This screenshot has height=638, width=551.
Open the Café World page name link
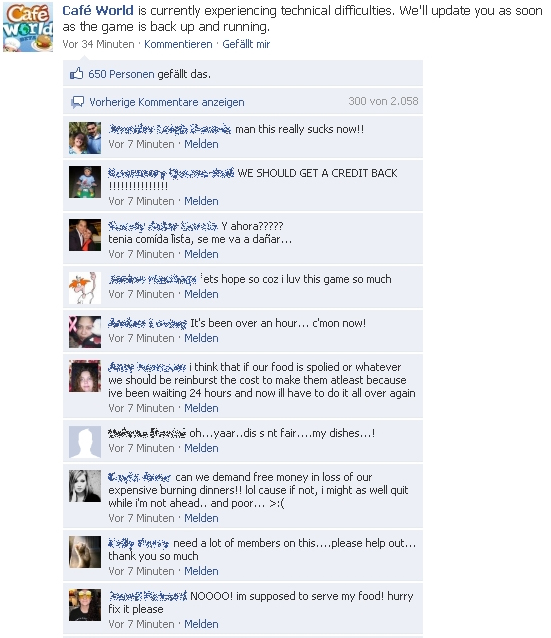(98, 11)
